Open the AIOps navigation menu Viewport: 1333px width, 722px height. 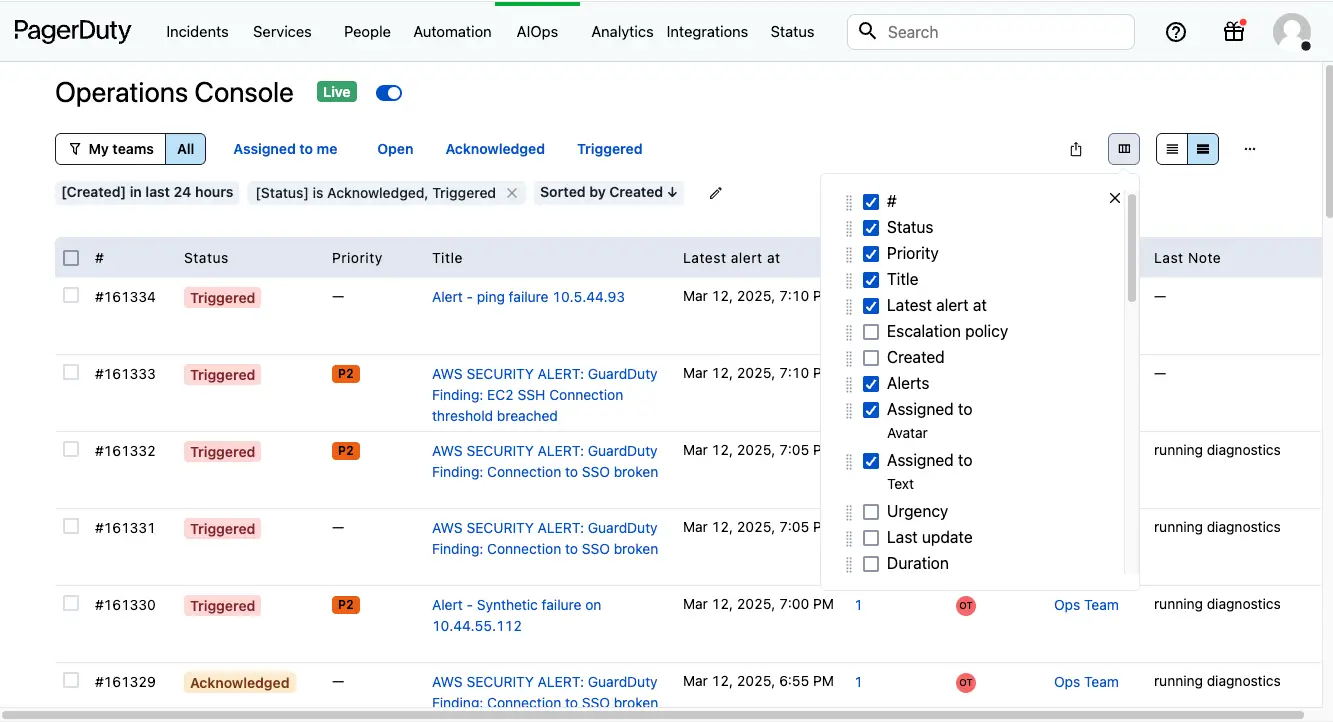537,32
